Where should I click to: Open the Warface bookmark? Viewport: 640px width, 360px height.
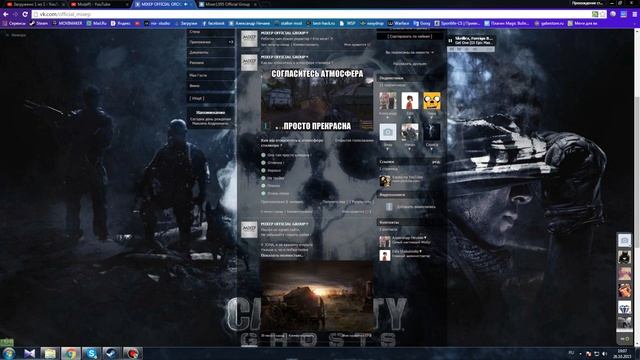399,23
